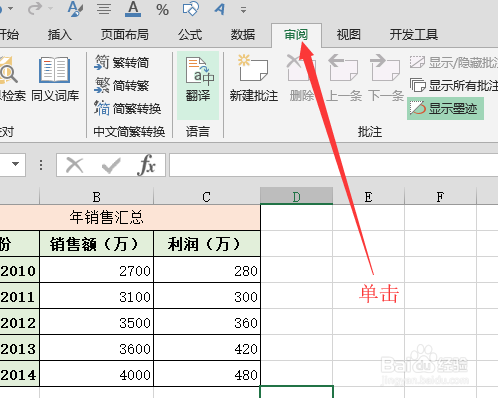Open the Customize Quick Access Toolbar dropdown

(x=244, y=10)
